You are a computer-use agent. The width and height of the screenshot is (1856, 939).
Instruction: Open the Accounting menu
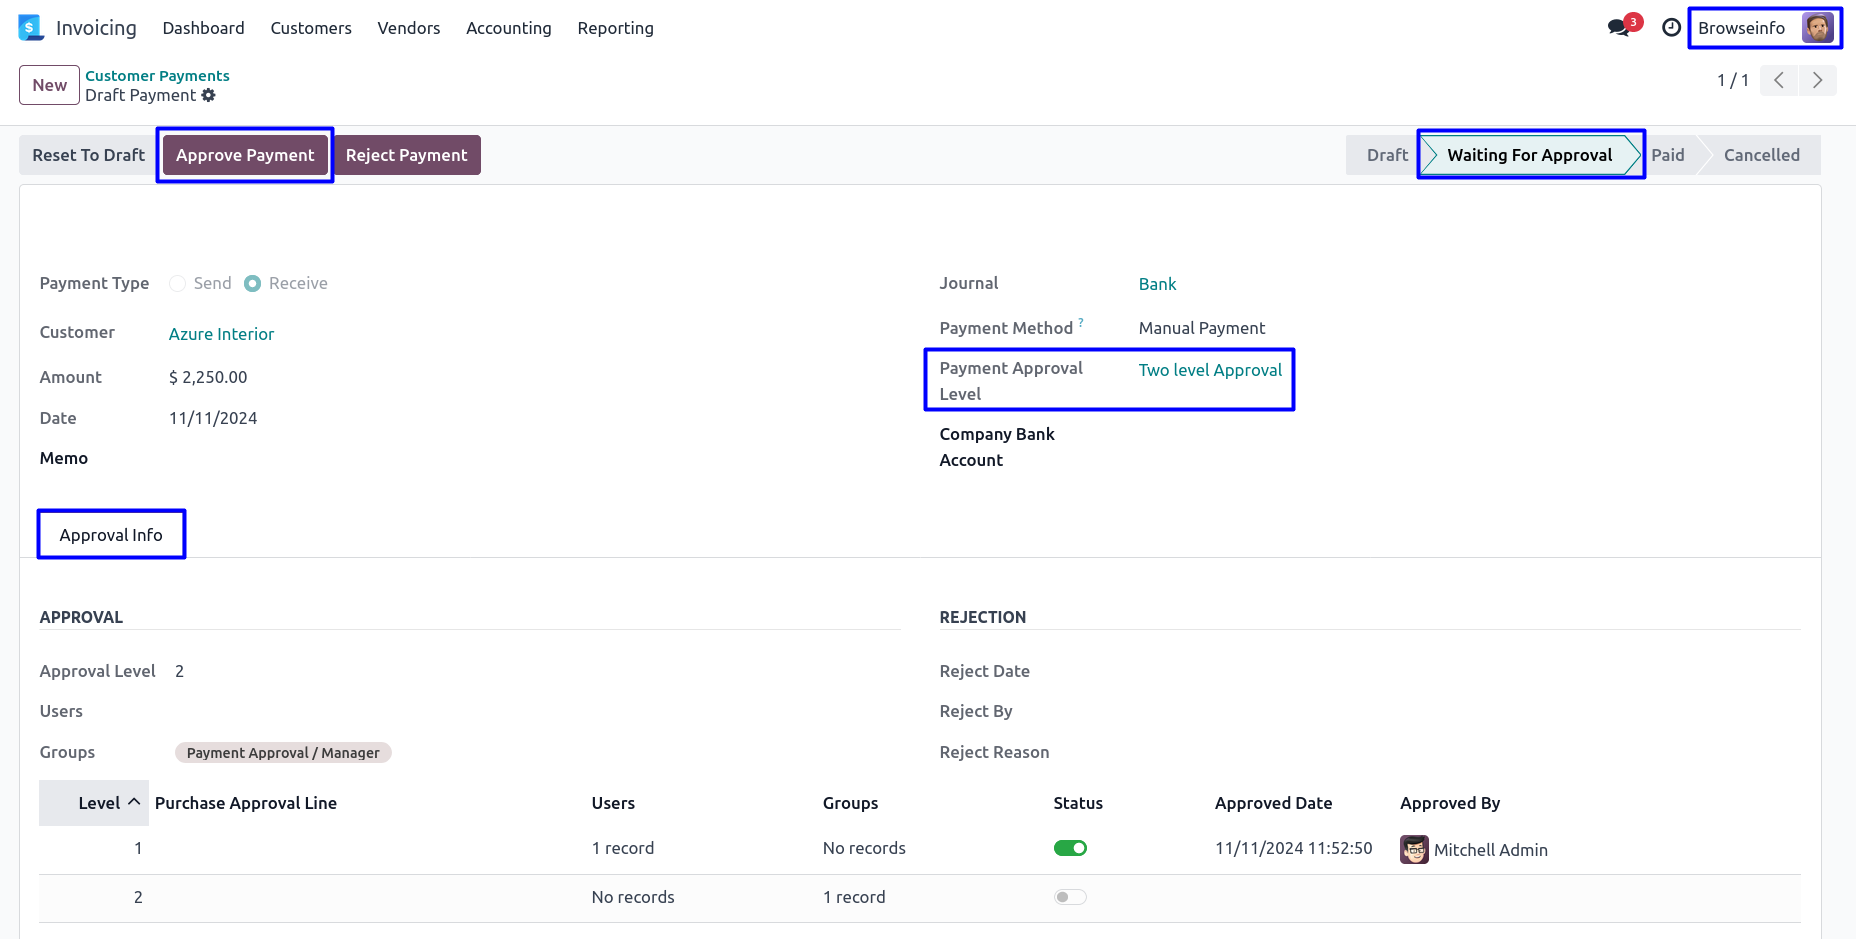point(508,28)
